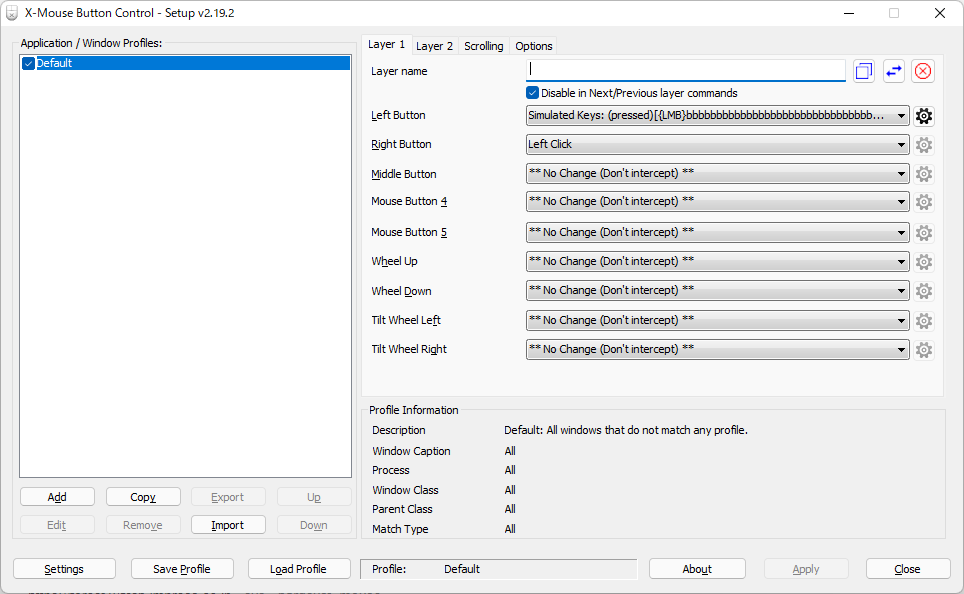Open the Tilt Wheel Right dropdown
Viewport: 964px width, 594px height.
point(717,349)
